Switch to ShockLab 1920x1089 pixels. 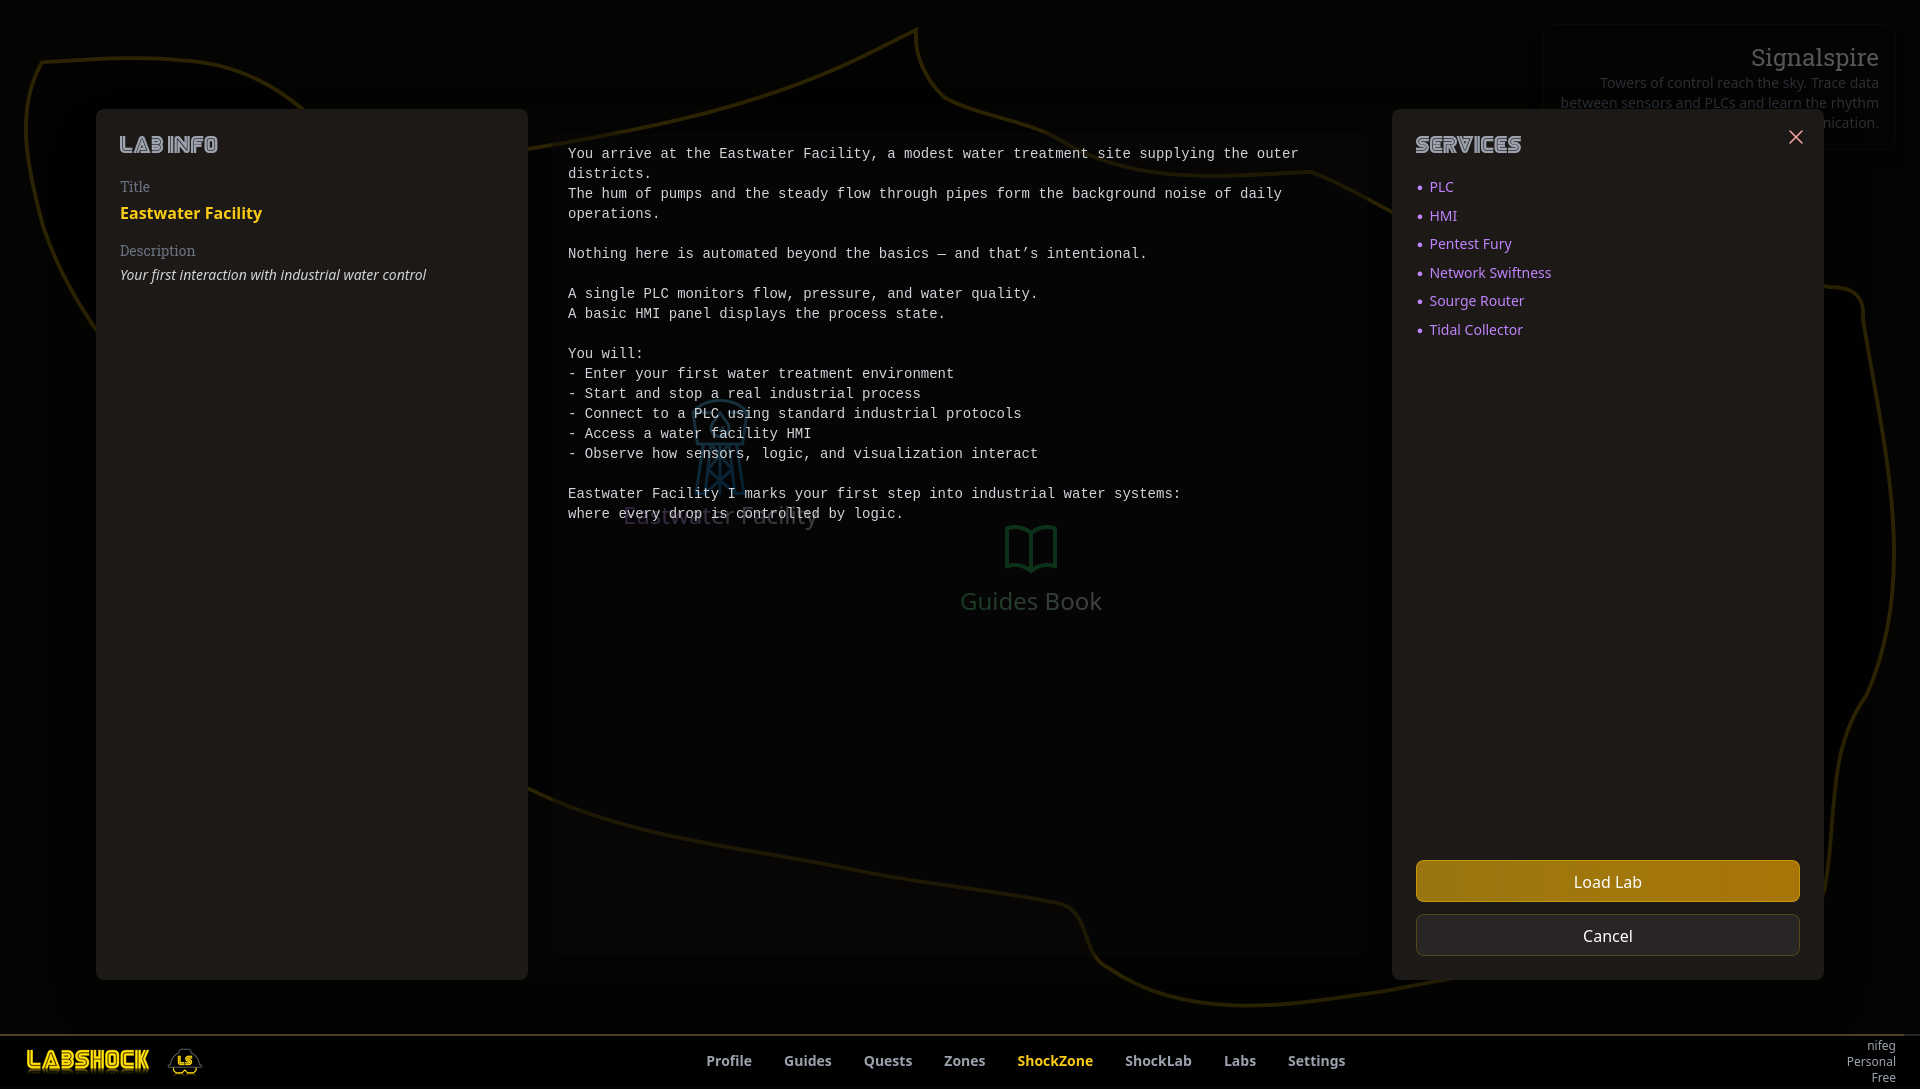(x=1157, y=1060)
